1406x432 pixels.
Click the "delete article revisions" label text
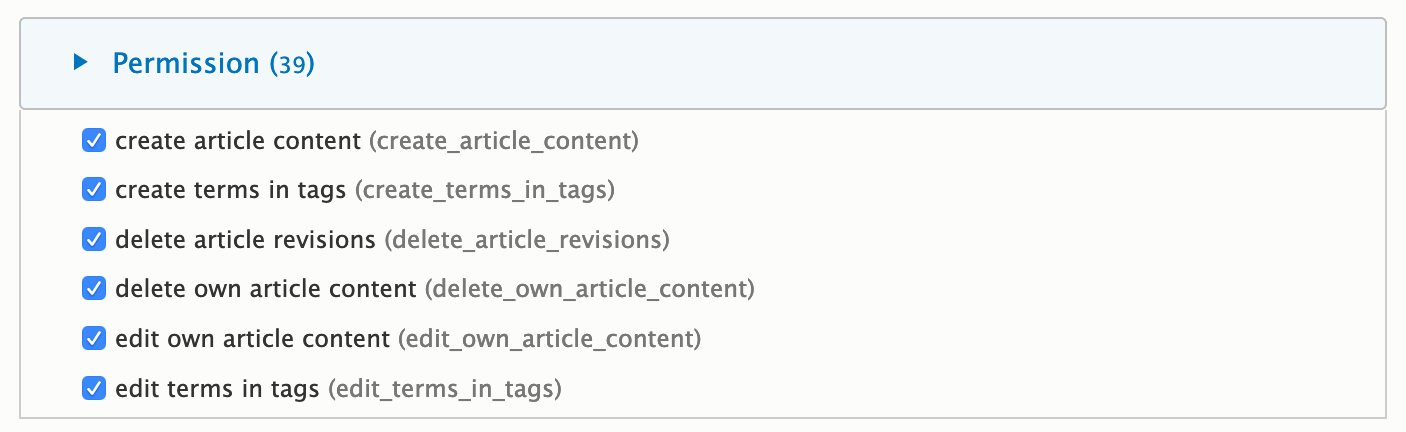246,240
